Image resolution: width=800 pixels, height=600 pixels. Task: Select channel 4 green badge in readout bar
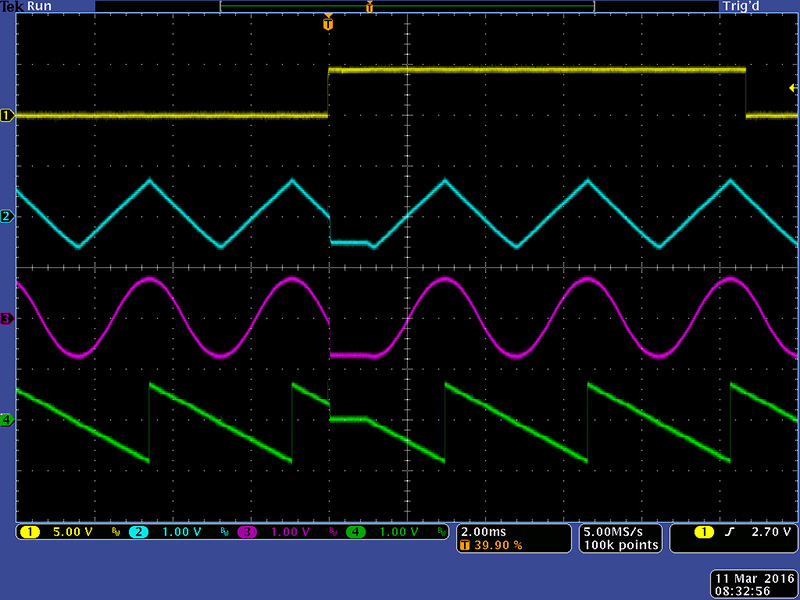coord(355,532)
